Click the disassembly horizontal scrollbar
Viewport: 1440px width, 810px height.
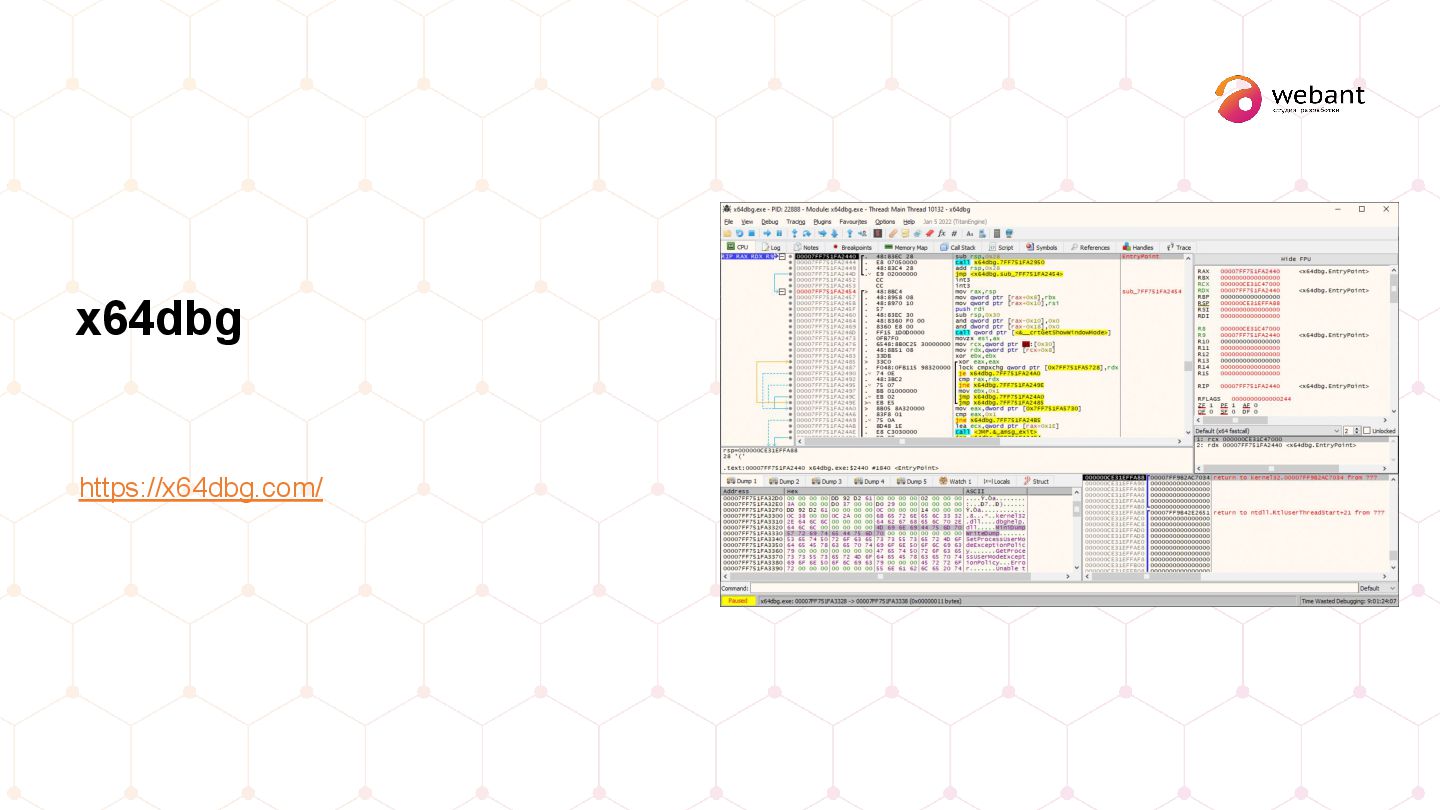[x=989, y=440]
